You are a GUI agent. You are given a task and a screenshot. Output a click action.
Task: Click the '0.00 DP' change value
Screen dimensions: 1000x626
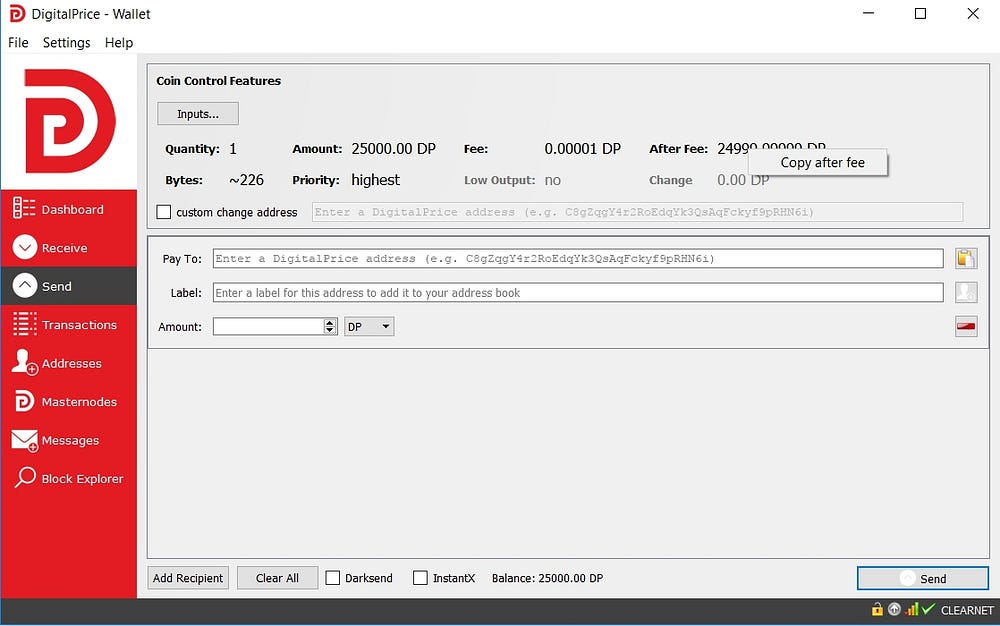coord(743,180)
